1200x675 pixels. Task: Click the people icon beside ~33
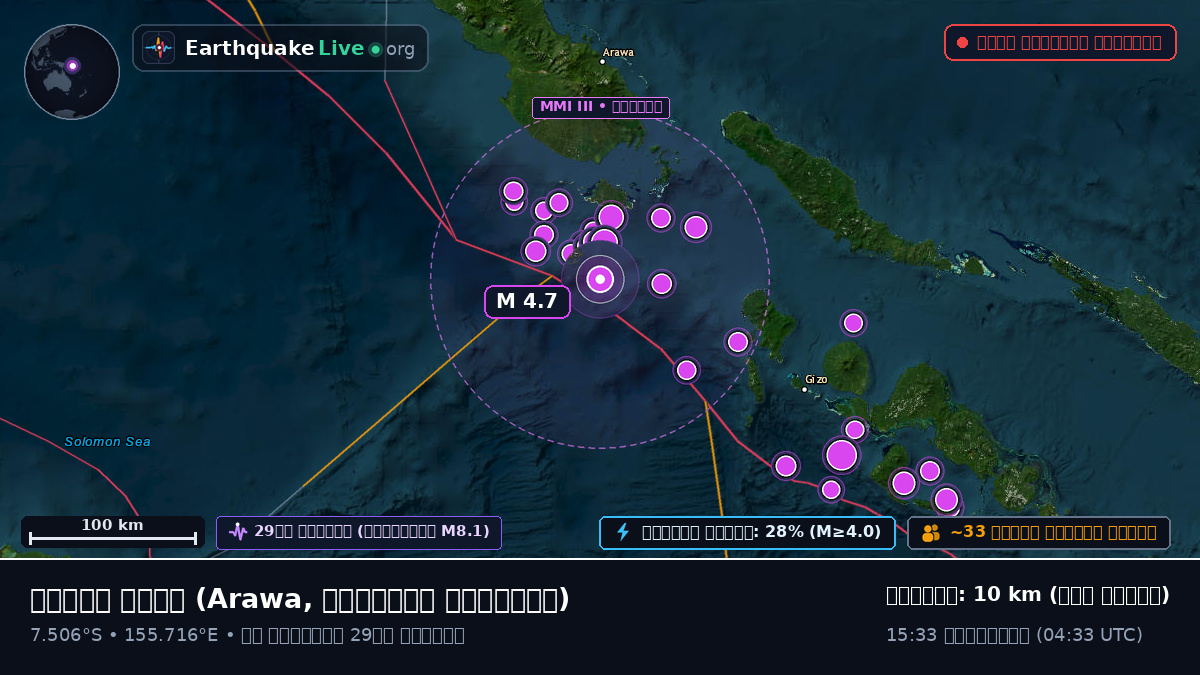click(931, 532)
